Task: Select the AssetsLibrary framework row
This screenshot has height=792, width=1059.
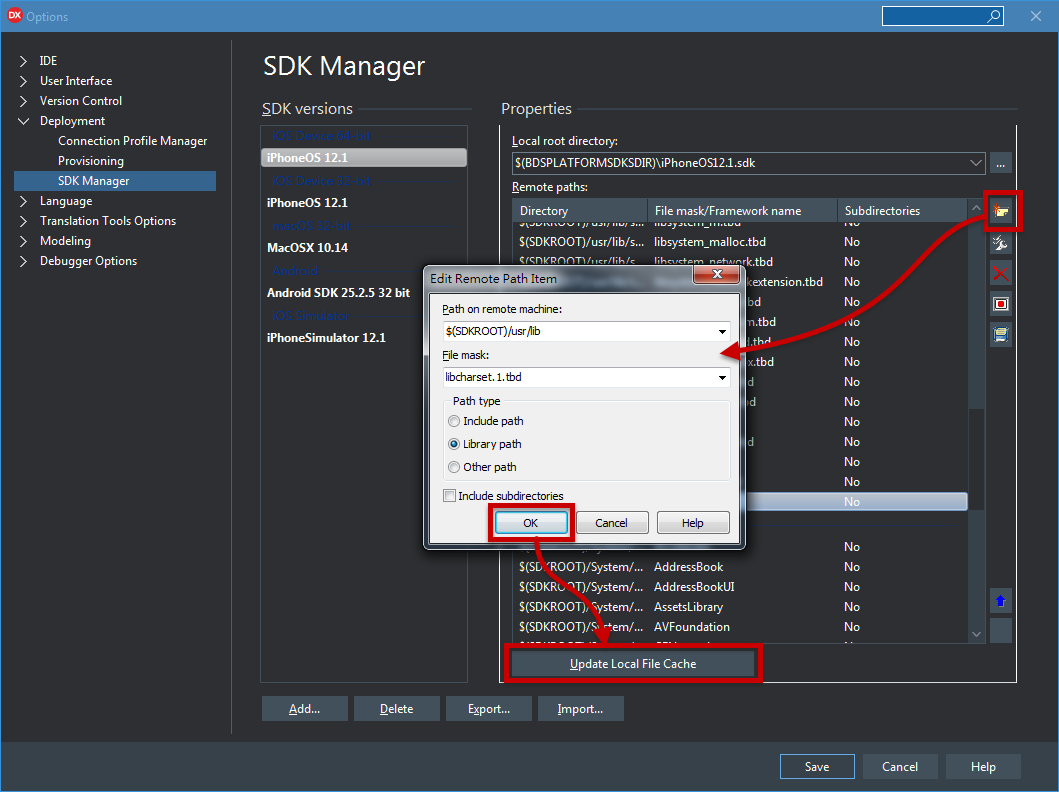Action: tap(740, 607)
